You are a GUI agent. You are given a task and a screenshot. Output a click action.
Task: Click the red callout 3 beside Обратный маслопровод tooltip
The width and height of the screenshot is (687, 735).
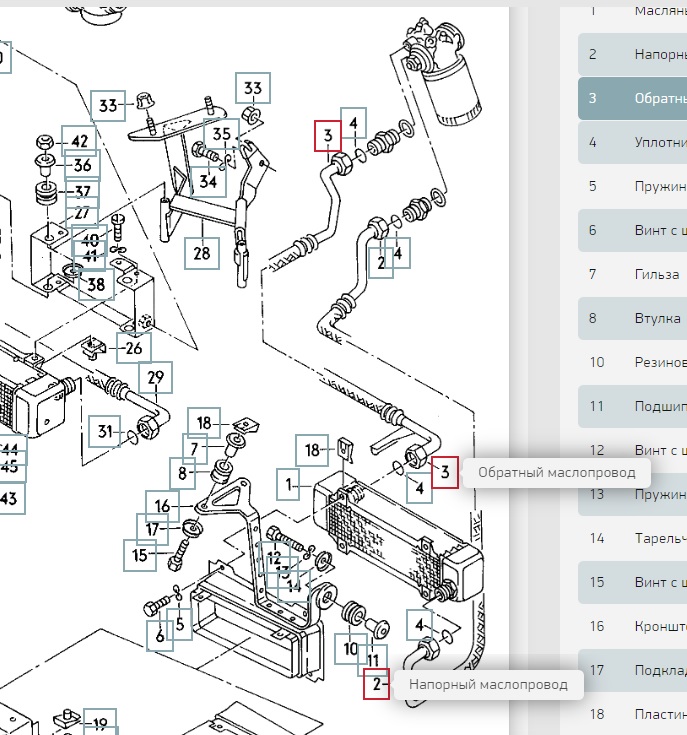point(445,470)
